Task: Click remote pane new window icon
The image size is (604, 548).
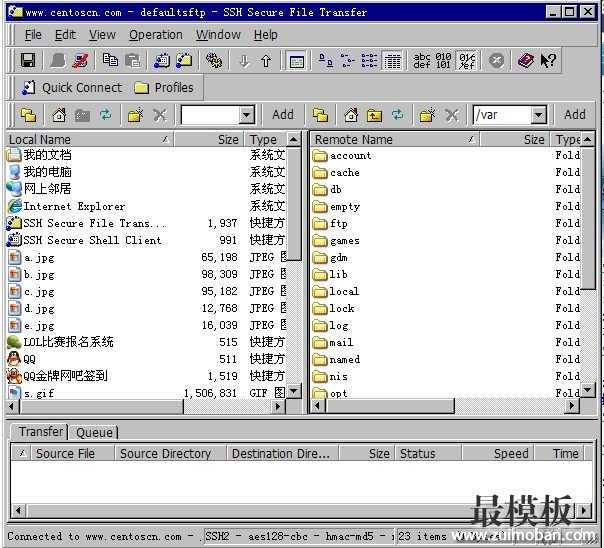Action: point(320,115)
